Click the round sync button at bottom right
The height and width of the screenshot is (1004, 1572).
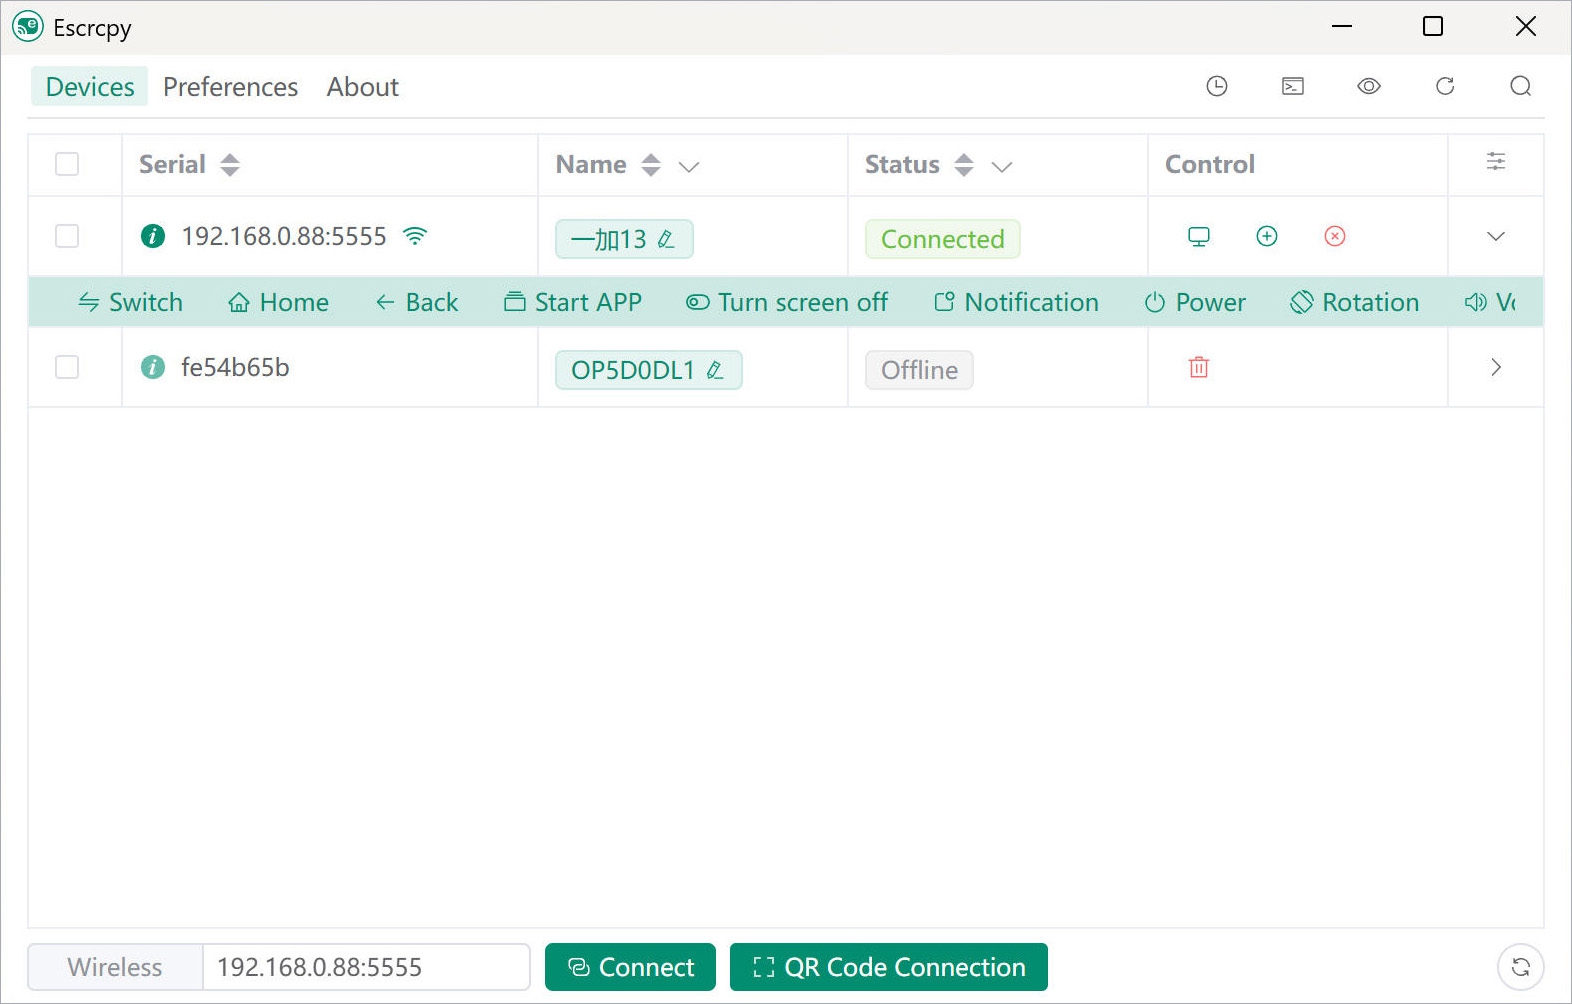click(1521, 967)
